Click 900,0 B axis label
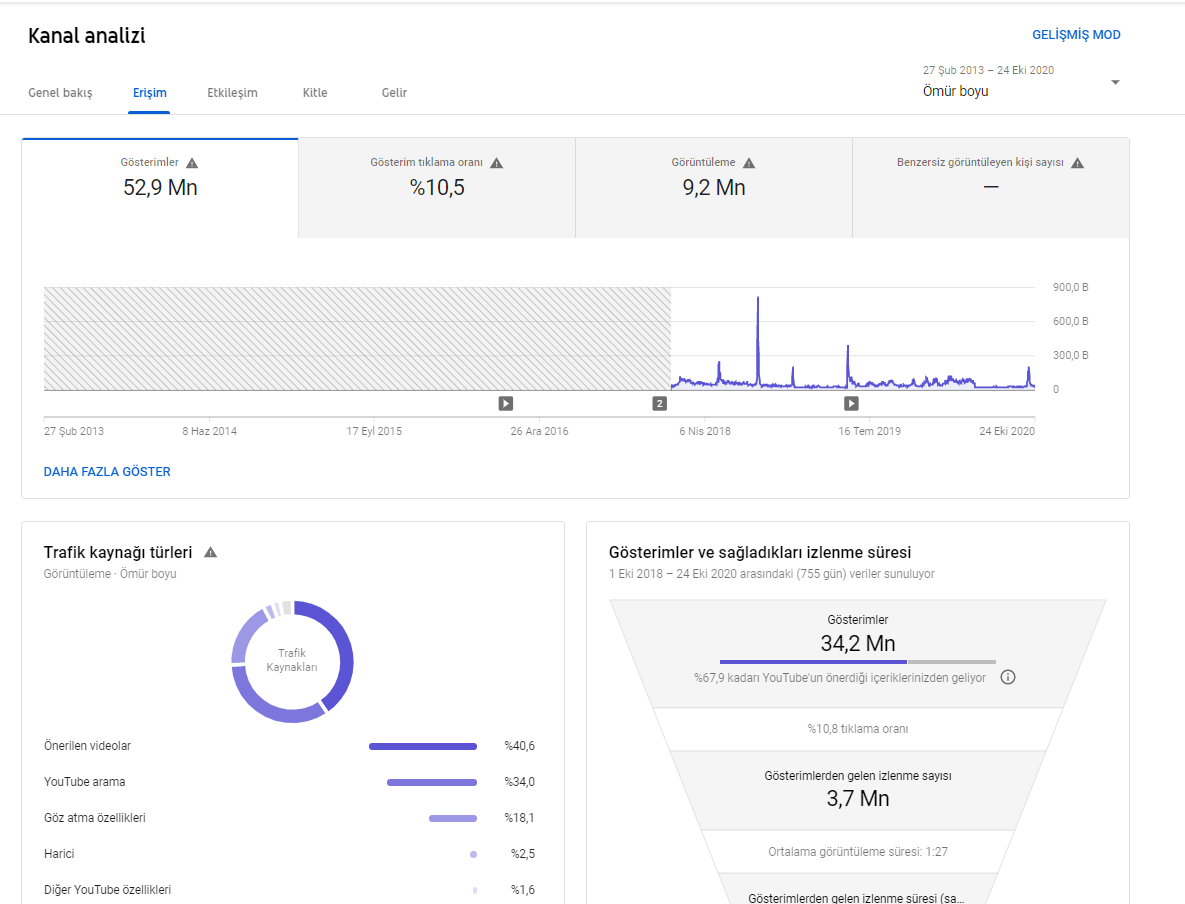The height and width of the screenshot is (904, 1185). 1070,287
